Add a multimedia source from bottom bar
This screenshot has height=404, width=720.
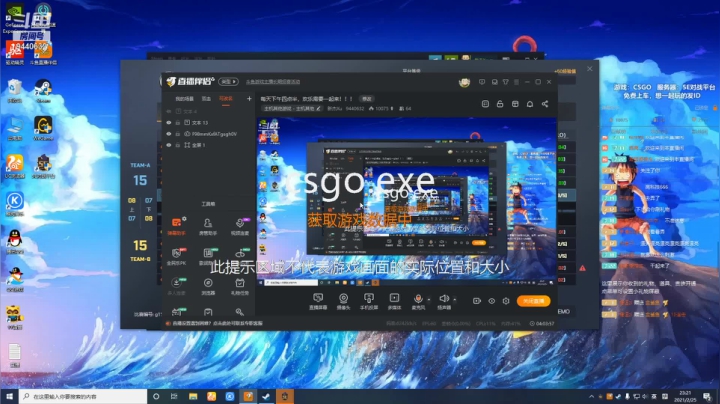[394, 301]
